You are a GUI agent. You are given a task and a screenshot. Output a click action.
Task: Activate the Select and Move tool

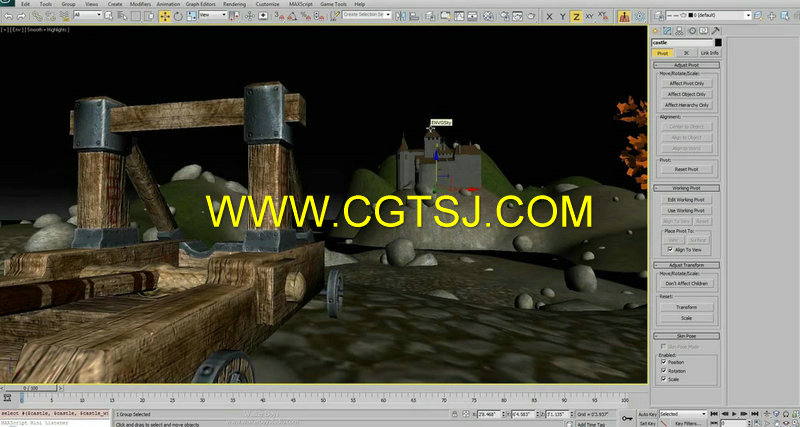[165, 16]
